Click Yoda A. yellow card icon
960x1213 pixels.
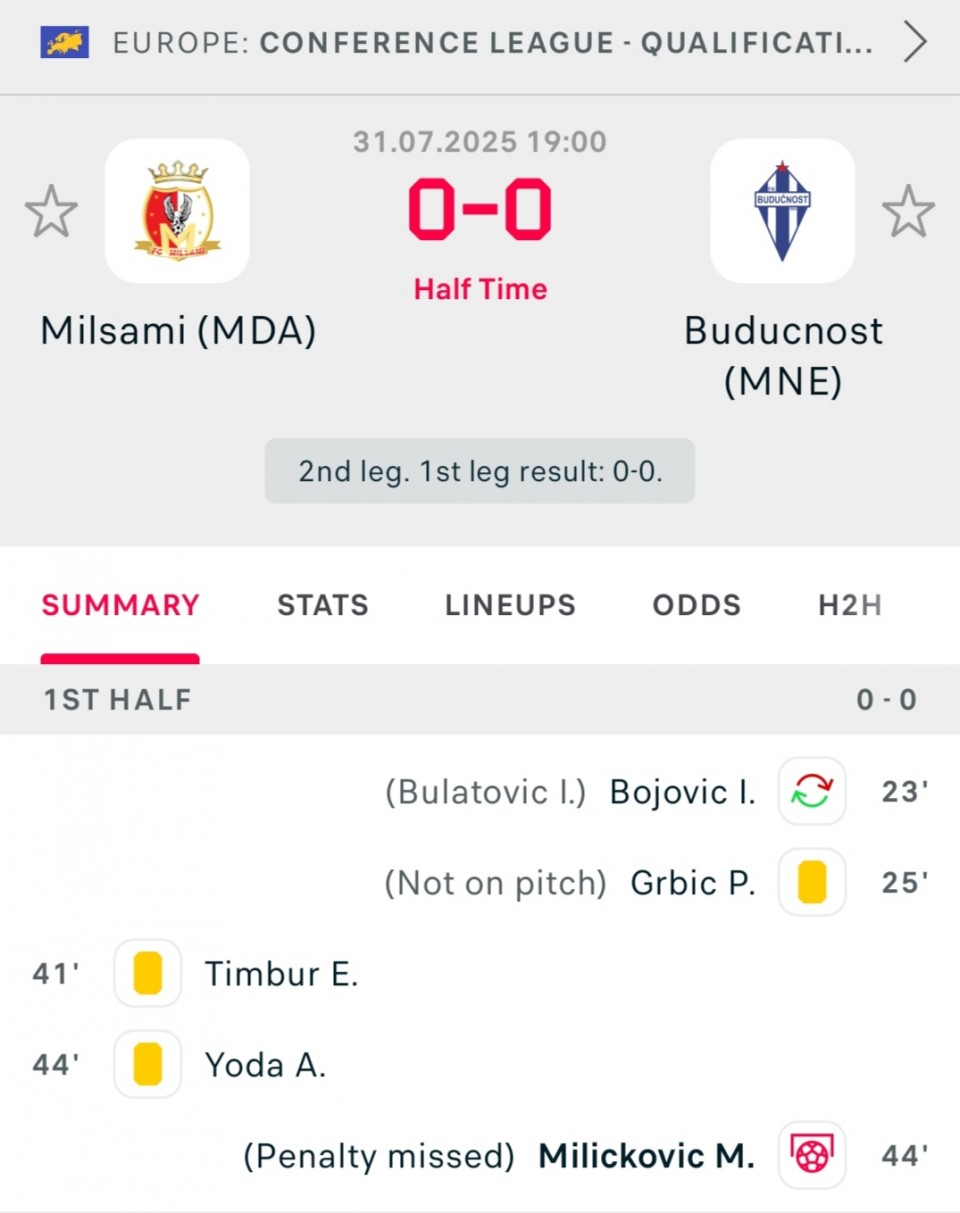click(x=148, y=1064)
